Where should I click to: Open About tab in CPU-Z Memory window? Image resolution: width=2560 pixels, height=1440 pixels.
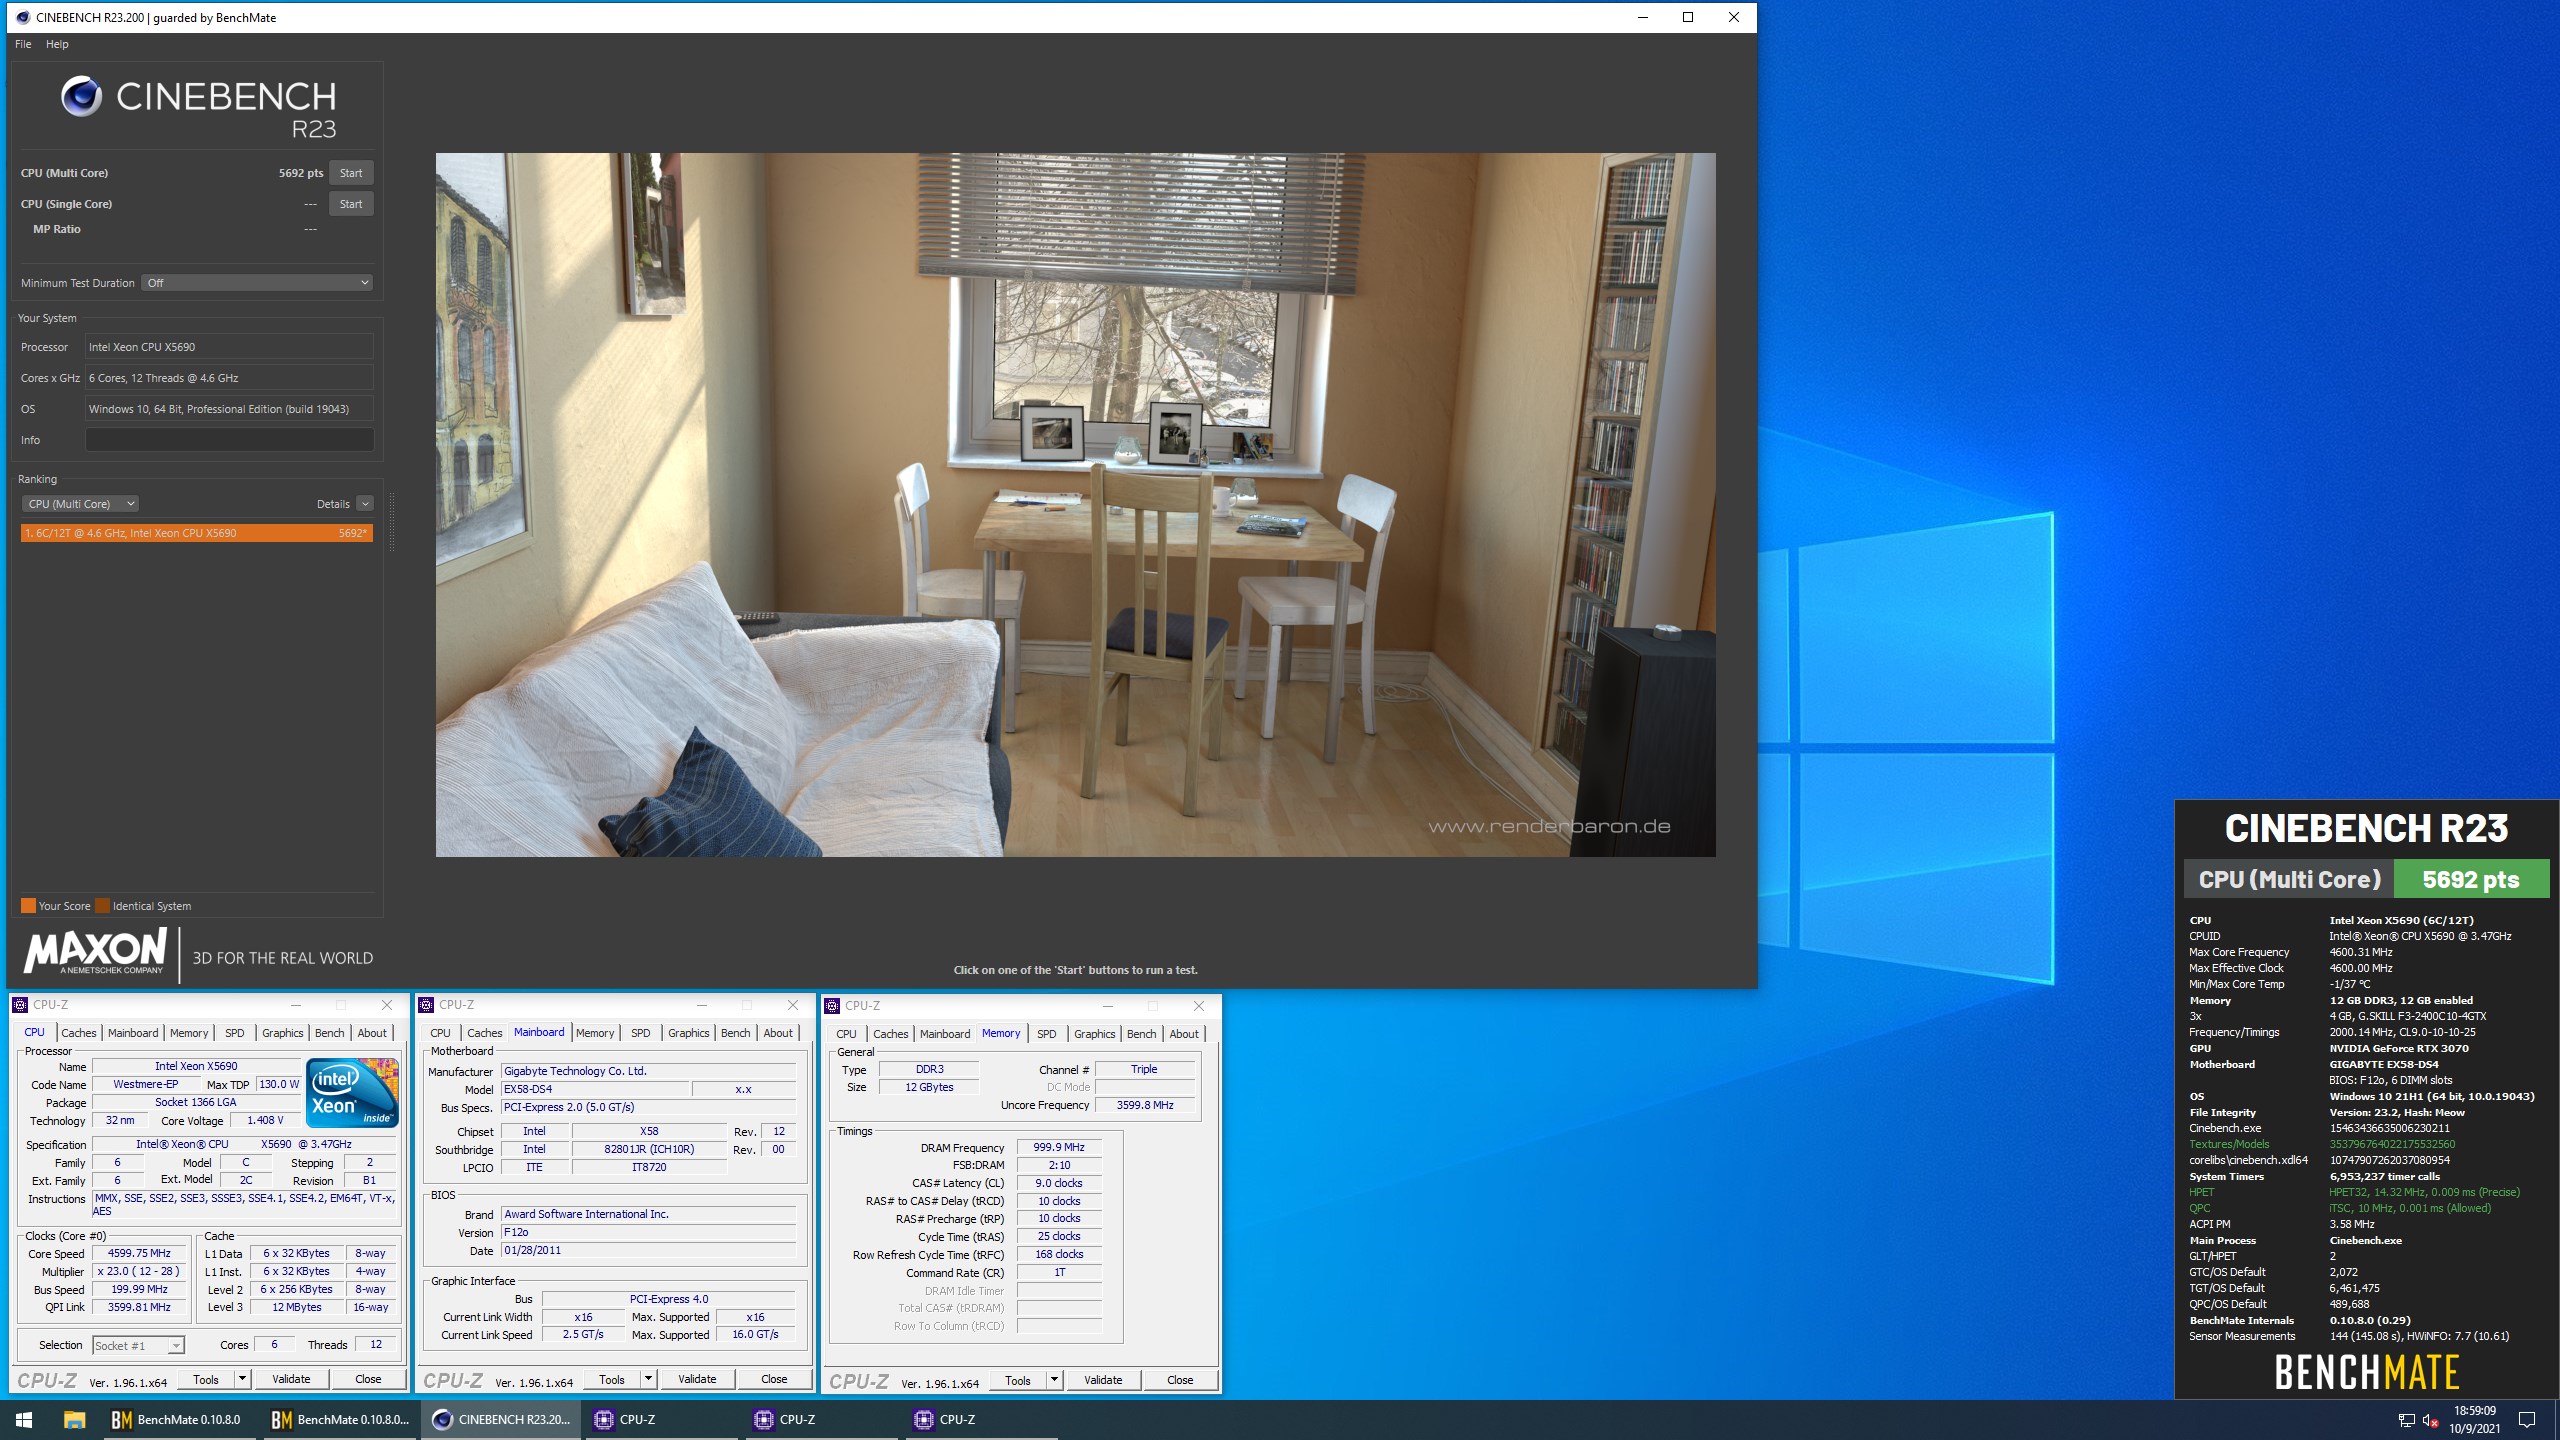1184,1034
